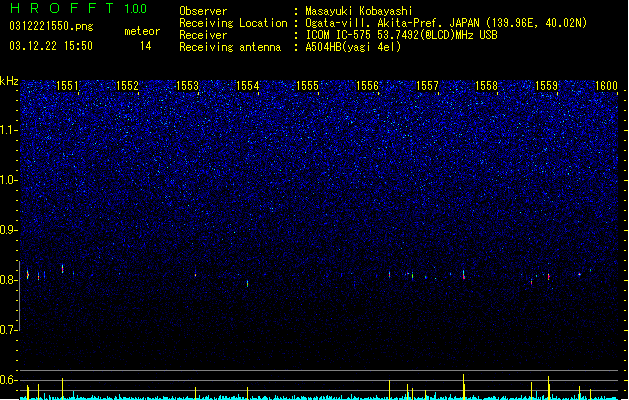Click the kHz unit label
This screenshot has width=629, height=400.
9,81
